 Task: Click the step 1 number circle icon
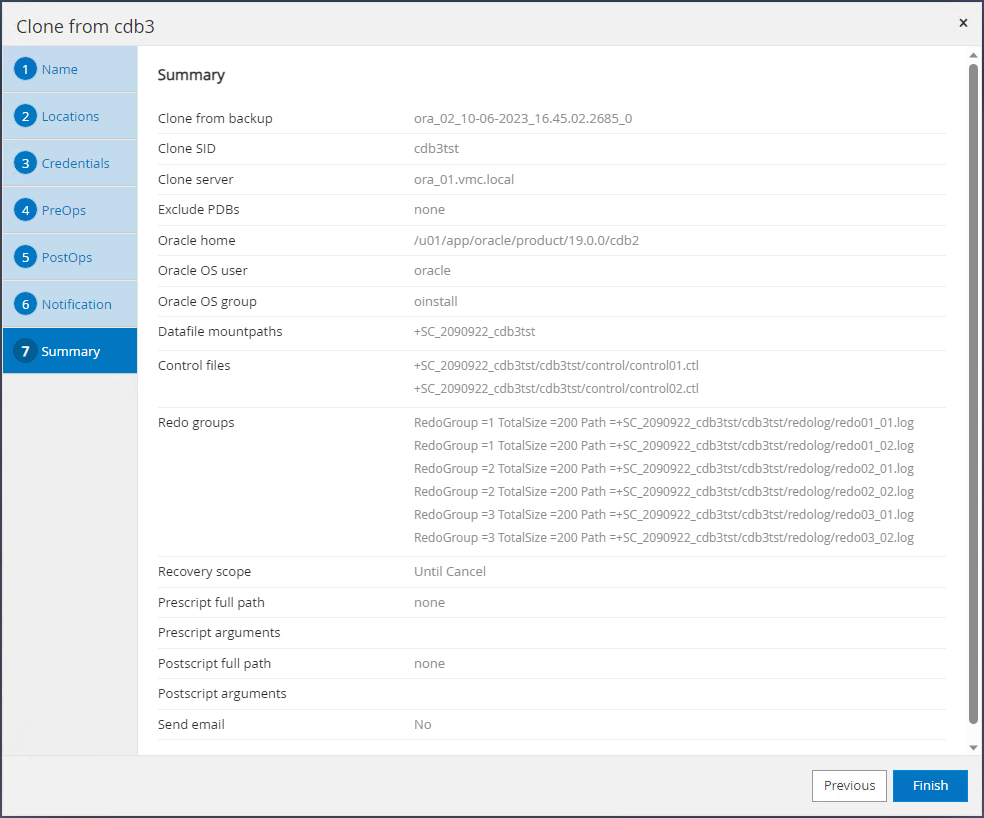click(x=26, y=70)
